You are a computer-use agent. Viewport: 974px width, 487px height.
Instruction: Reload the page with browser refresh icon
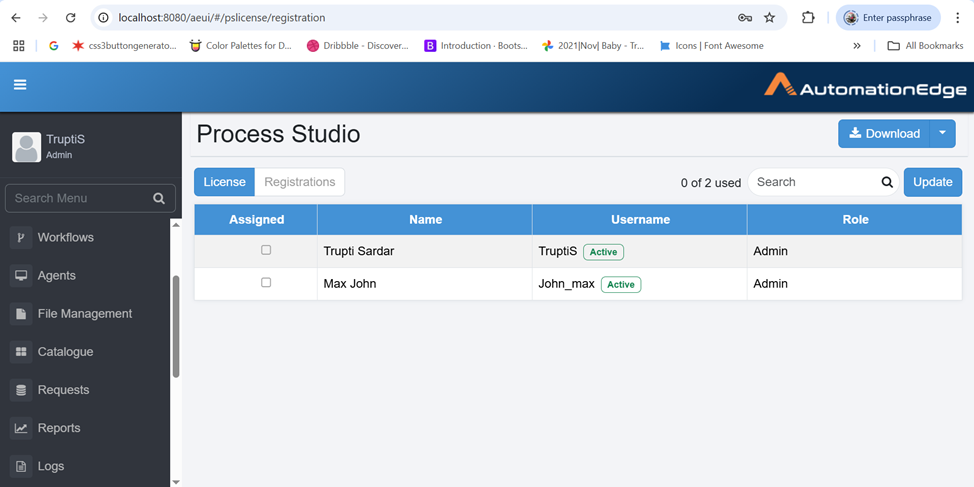[x=71, y=17]
